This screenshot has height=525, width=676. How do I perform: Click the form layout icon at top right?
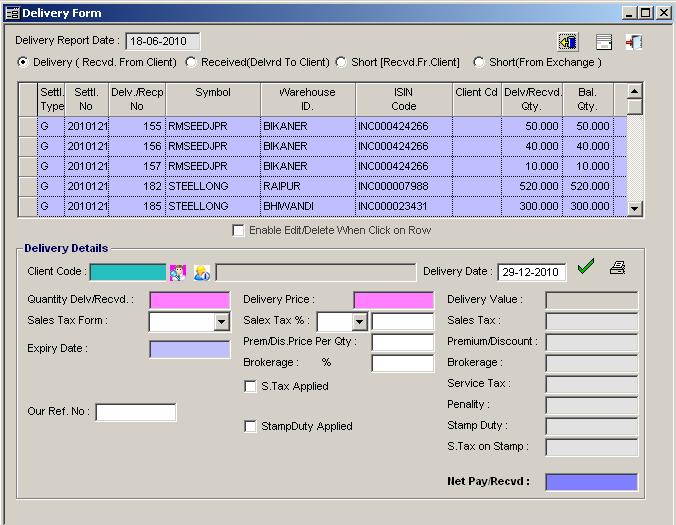coord(603,42)
